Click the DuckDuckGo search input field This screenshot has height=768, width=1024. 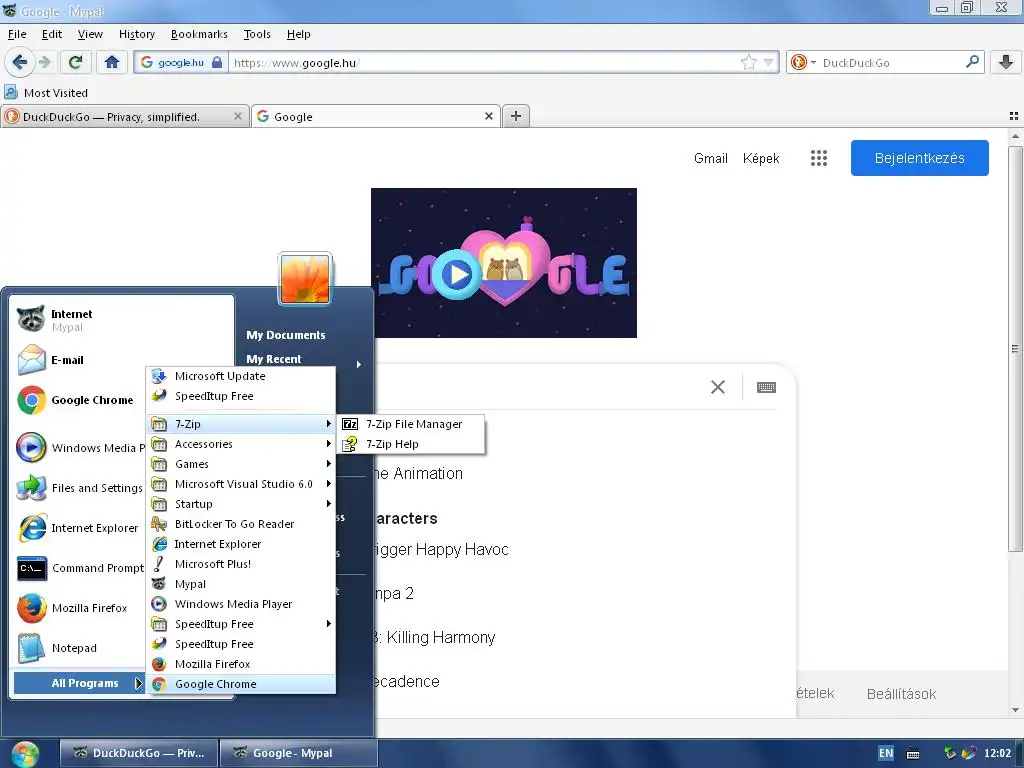pos(891,62)
